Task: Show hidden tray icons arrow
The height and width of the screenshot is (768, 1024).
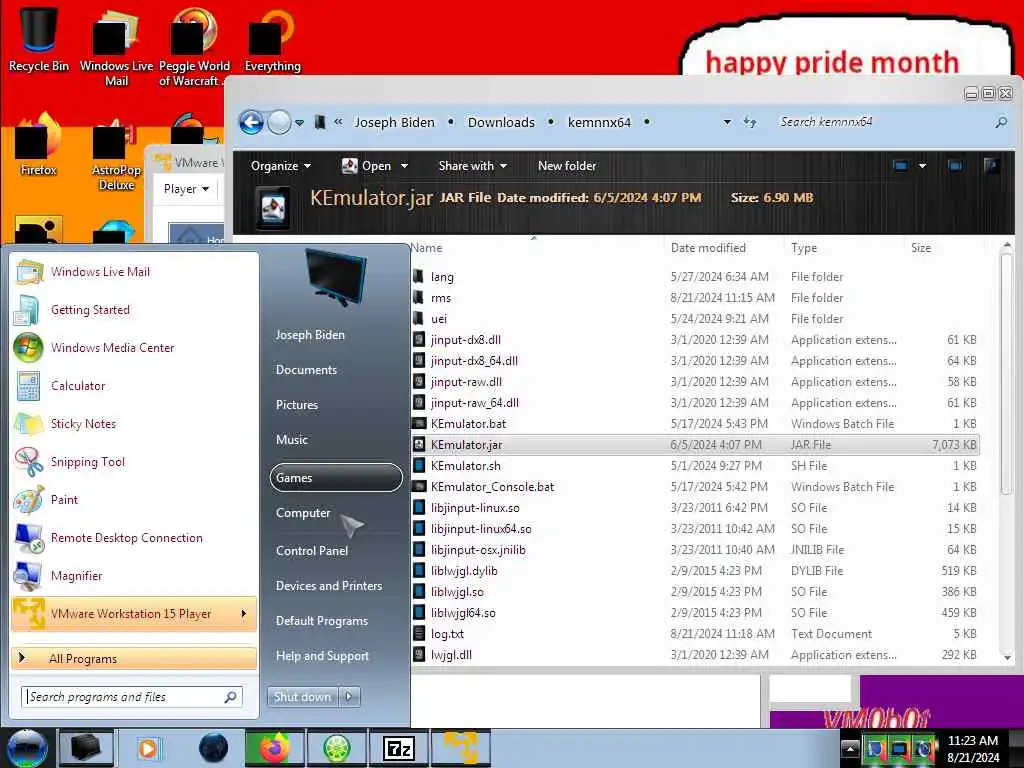Action: pyautogui.click(x=850, y=748)
